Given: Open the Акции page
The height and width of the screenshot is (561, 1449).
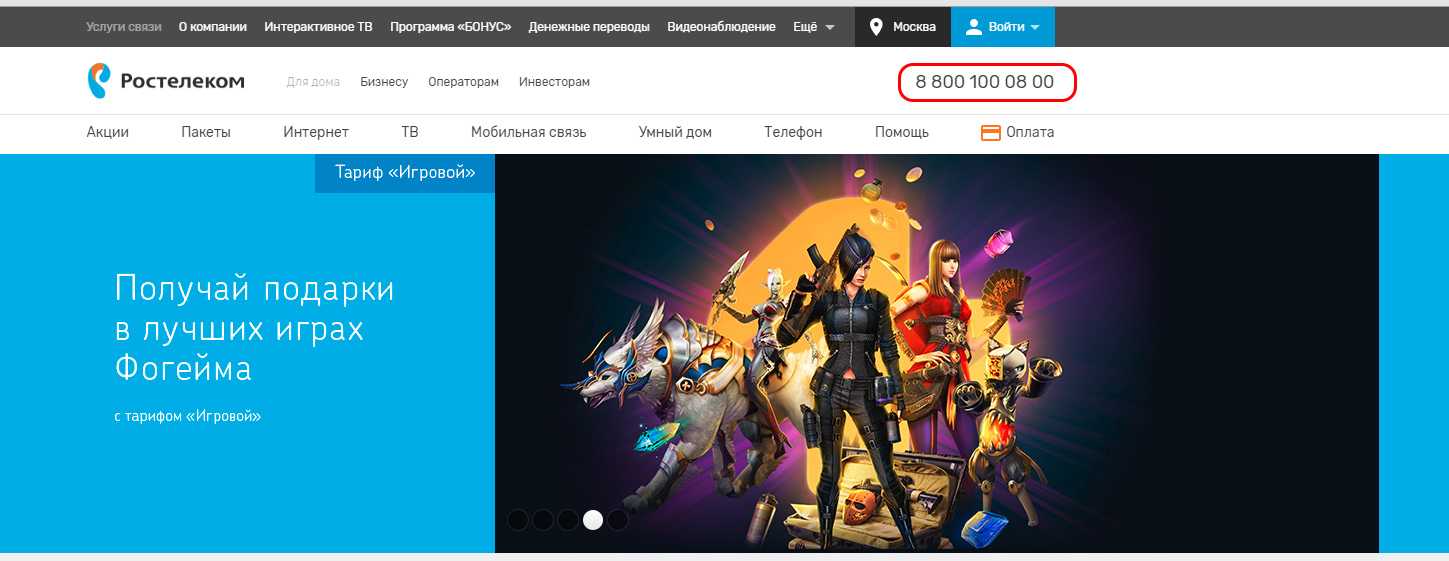Looking at the screenshot, I should 108,132.
